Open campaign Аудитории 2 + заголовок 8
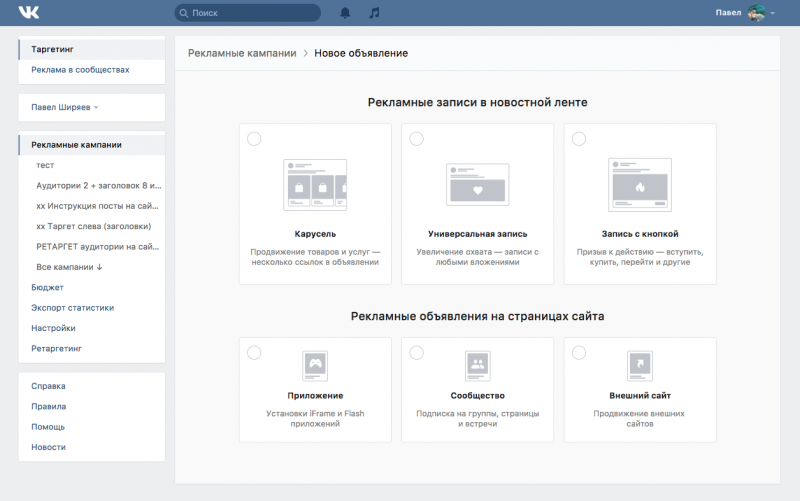Screen dimensions: 800x501 (x=98, y=186)
